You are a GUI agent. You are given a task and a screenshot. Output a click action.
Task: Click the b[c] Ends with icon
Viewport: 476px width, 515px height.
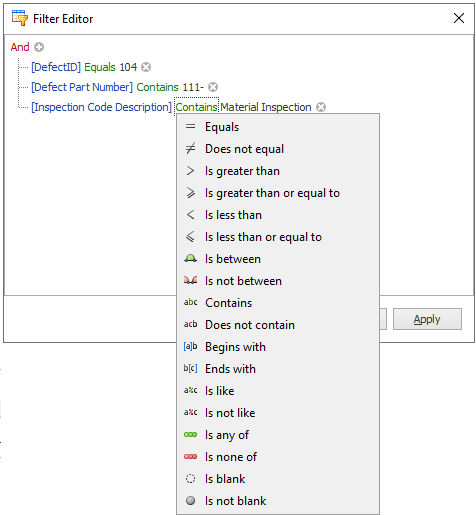190,368
